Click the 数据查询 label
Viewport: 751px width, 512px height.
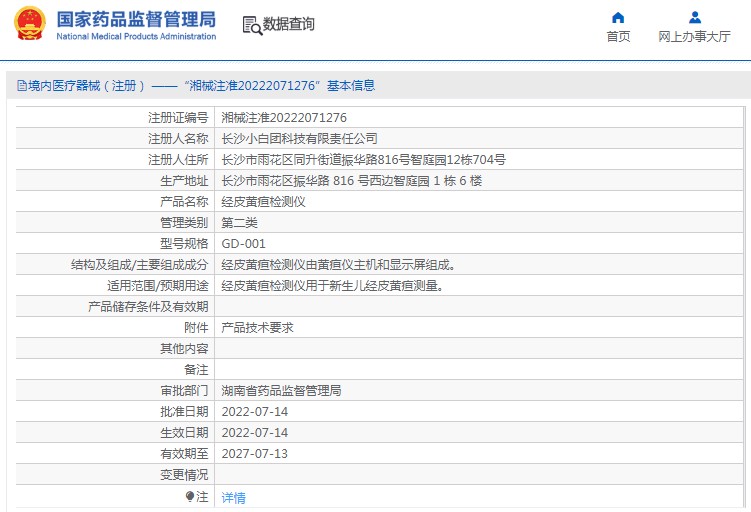pyautogui.click(x=289, y=24)
